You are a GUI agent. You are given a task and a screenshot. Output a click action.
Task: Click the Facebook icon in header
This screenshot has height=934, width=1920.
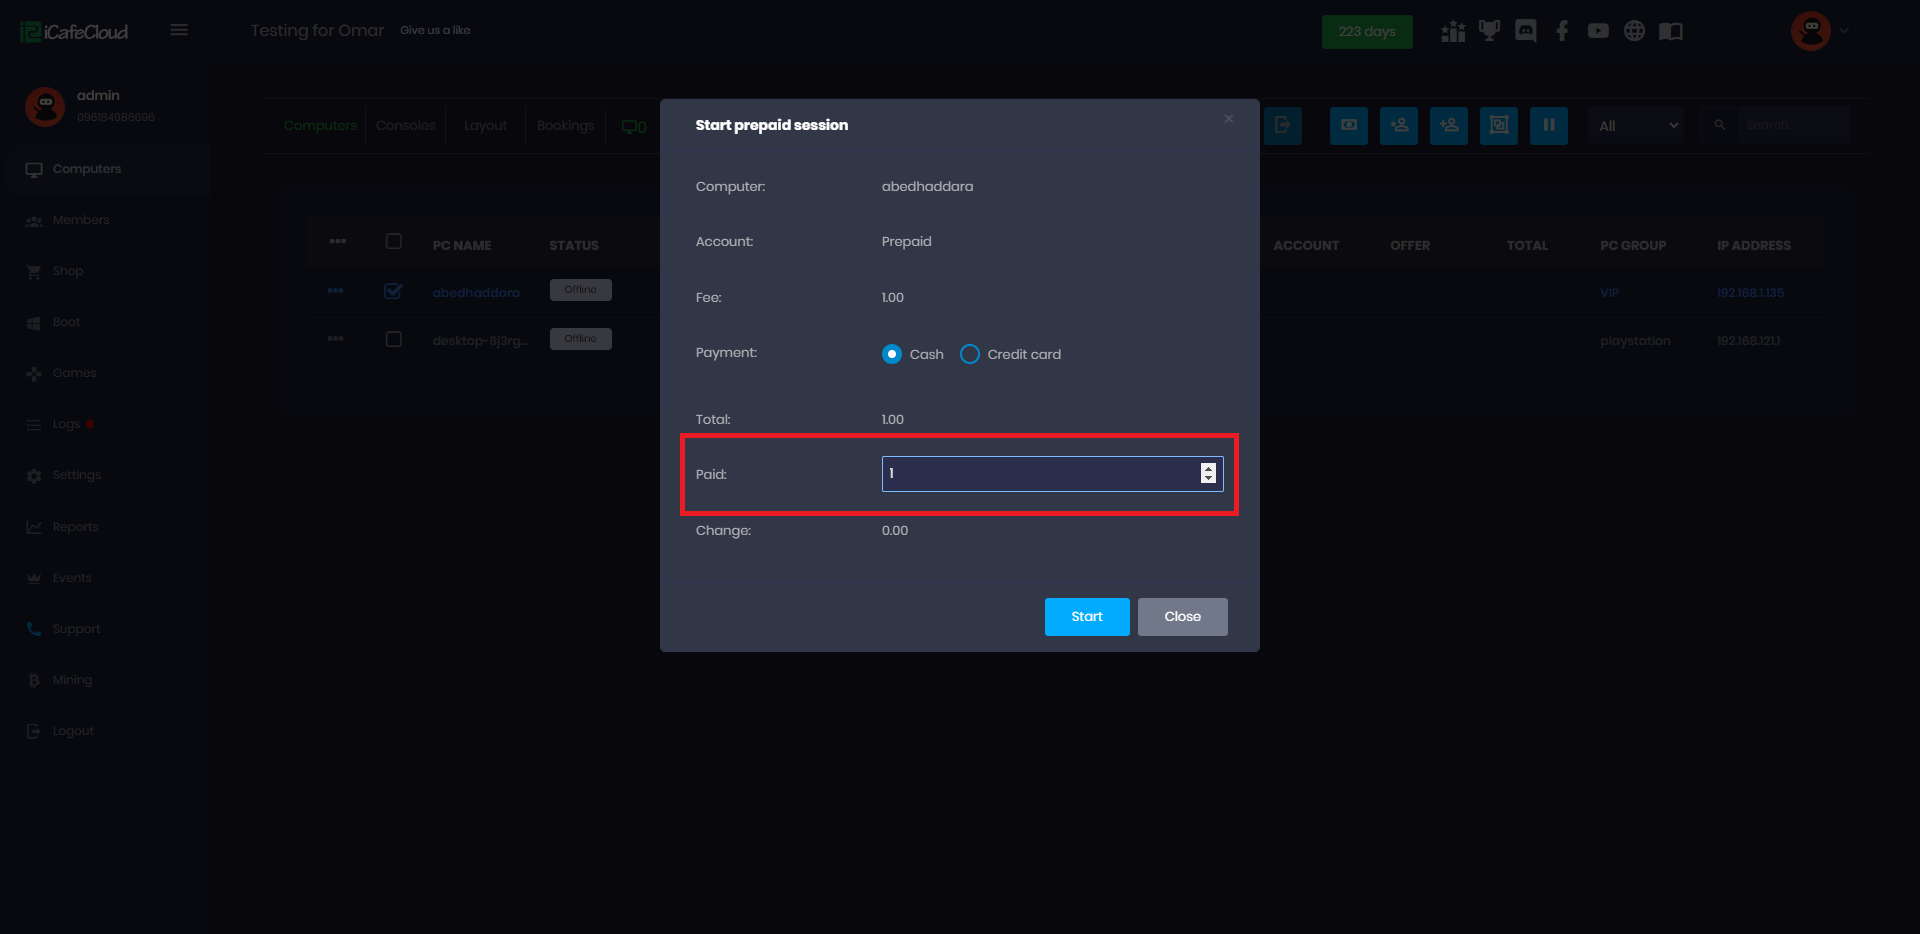1562,31
